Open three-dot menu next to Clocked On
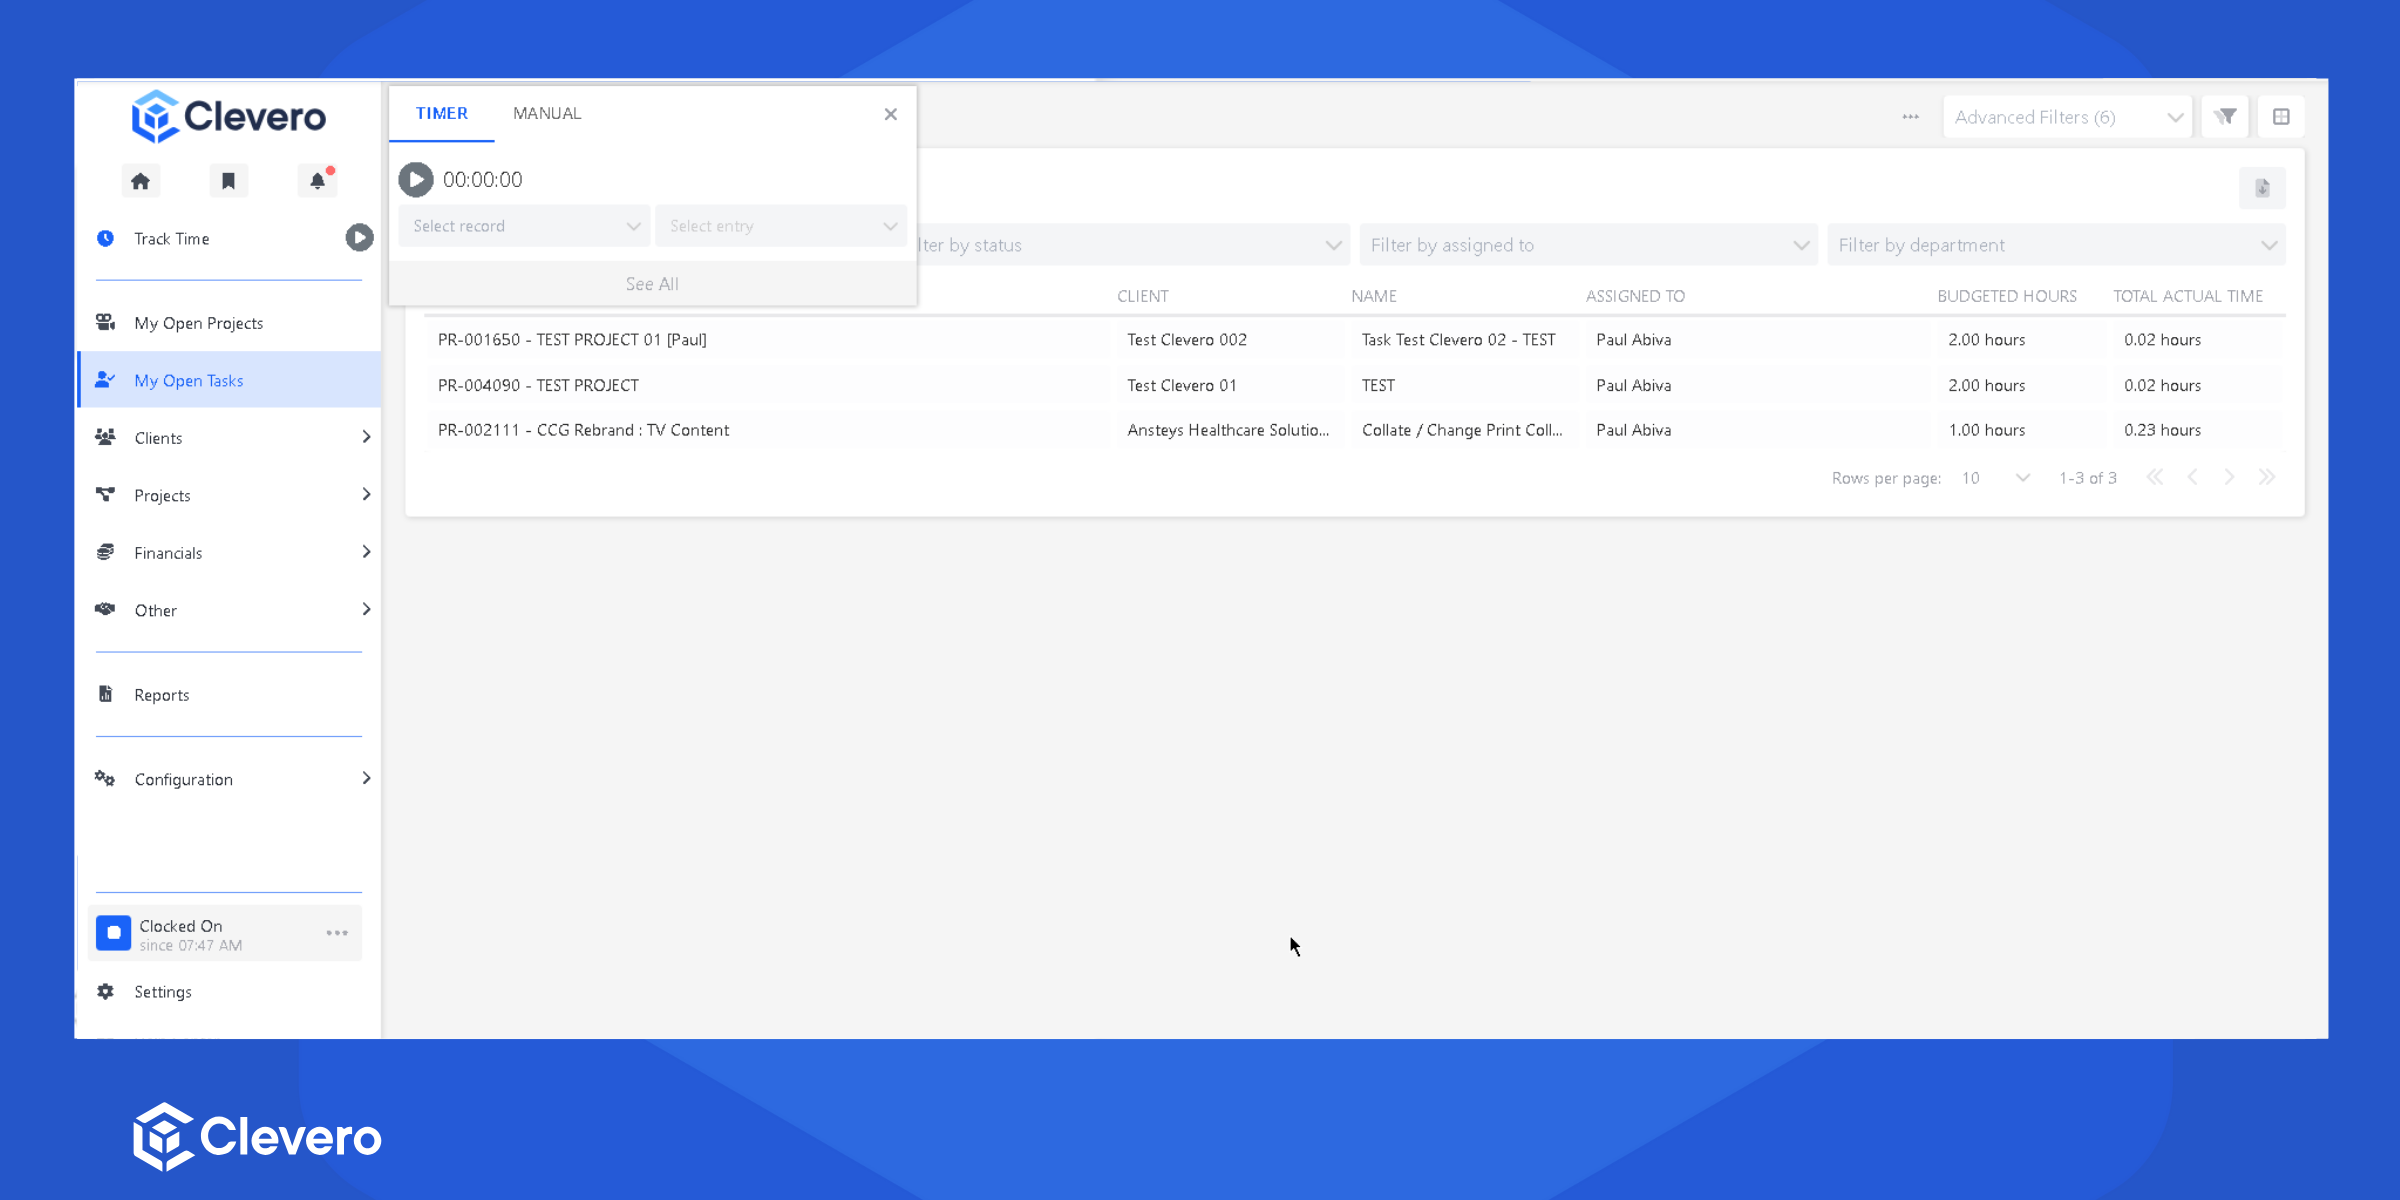This screenshot has height=1200, width=2400. click(337, 933)
